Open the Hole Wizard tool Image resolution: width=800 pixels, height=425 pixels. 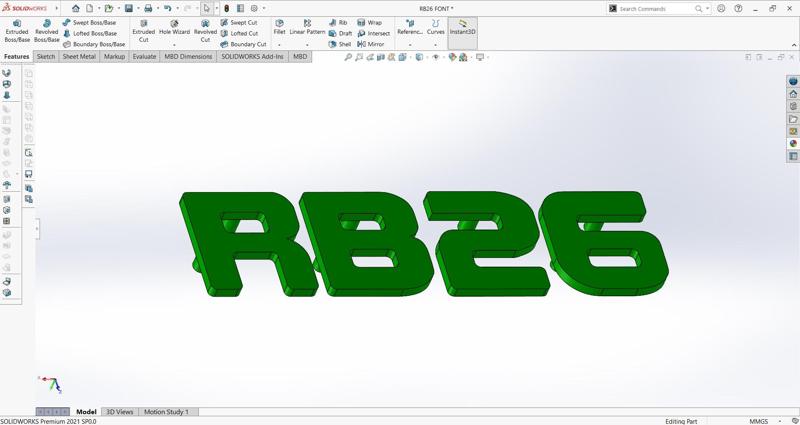pyautogui.click(x=174, y=28)
